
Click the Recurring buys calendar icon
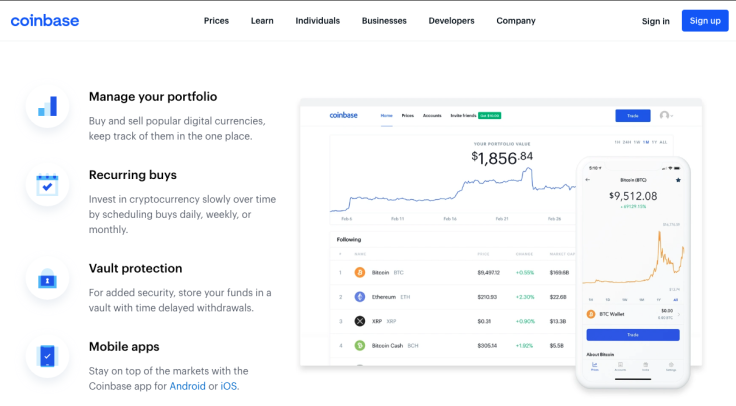(47, 185)
